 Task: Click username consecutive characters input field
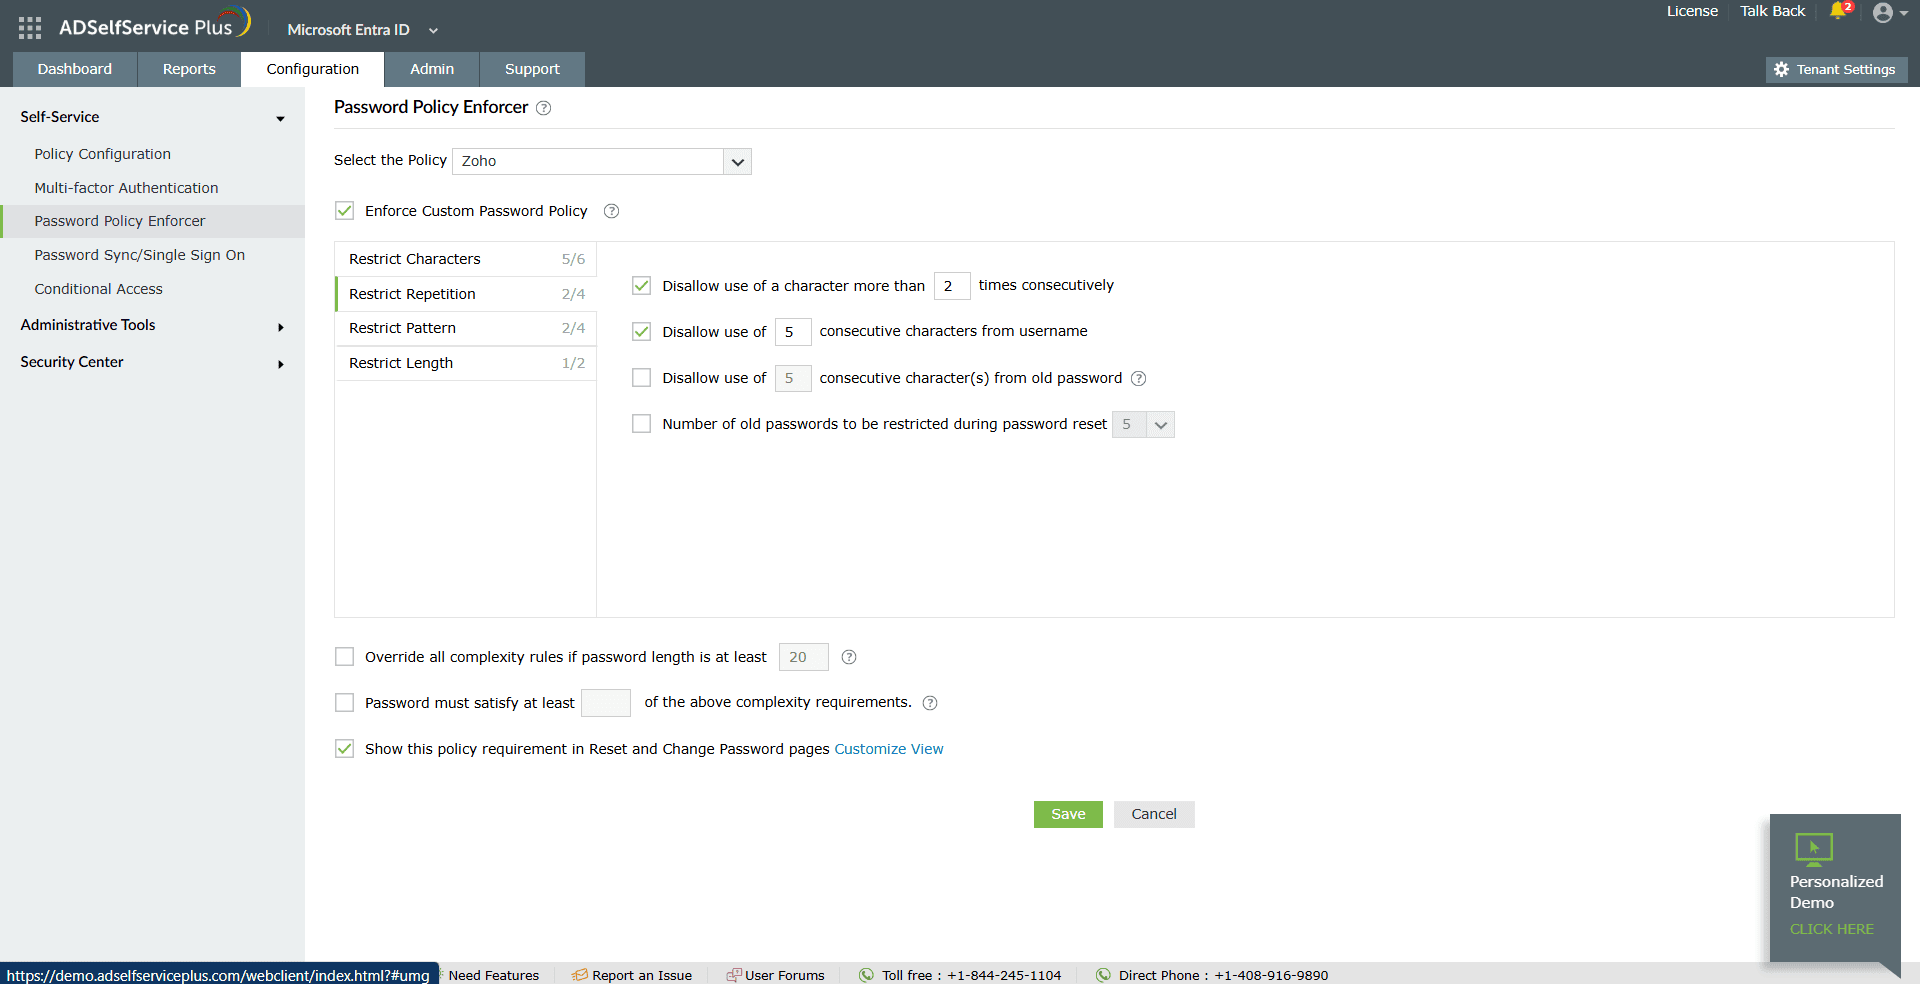point(793,332)
